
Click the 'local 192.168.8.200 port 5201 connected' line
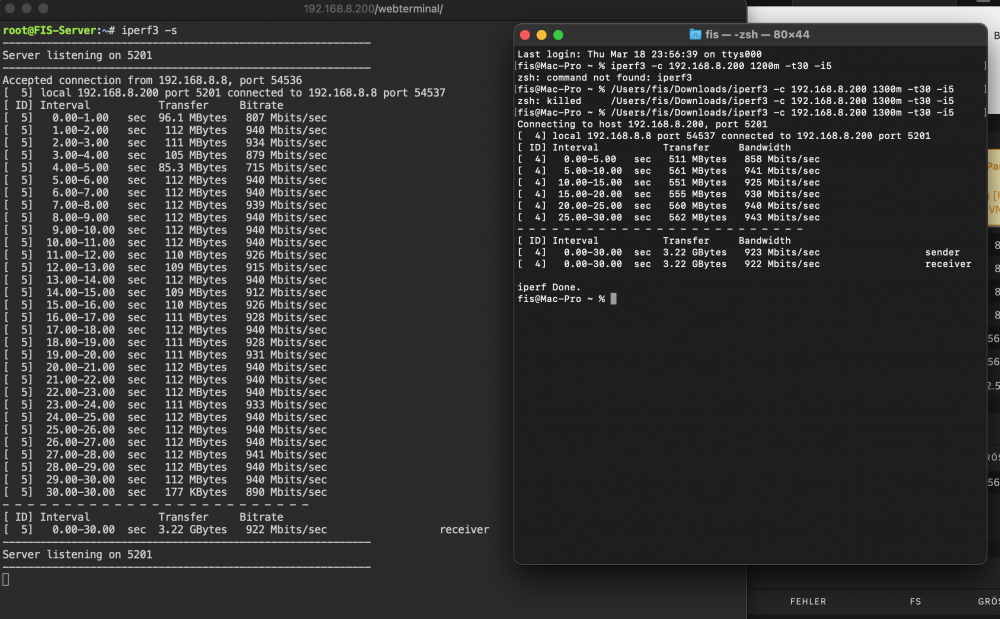pos(224,93)
